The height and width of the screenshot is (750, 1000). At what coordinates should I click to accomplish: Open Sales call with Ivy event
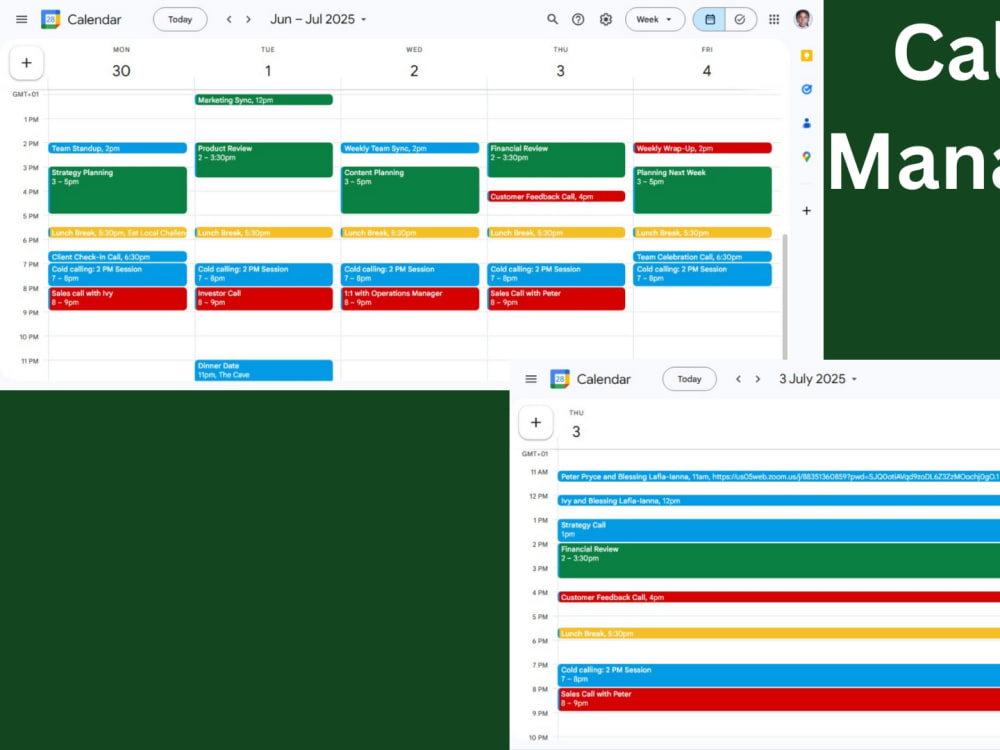pyautogui.click(x=117, y=298)
